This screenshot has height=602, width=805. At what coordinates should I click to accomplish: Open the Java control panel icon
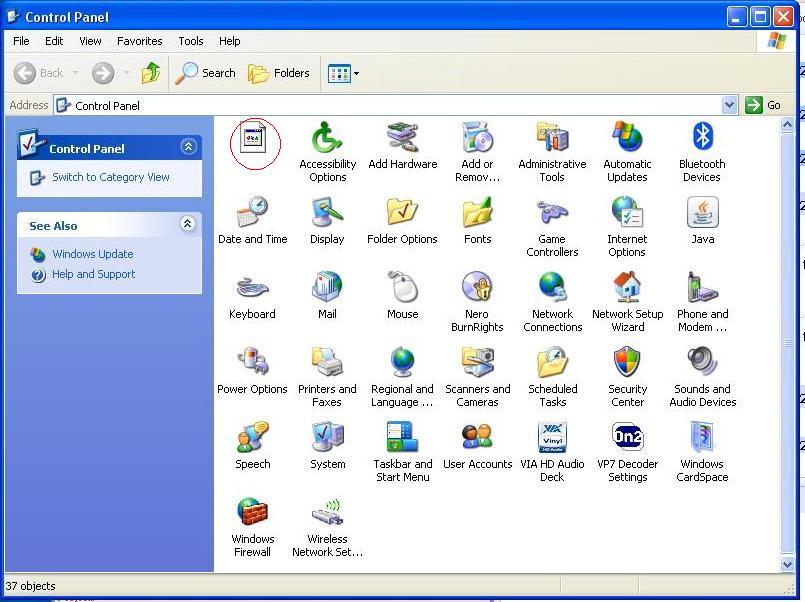point(702,214)
